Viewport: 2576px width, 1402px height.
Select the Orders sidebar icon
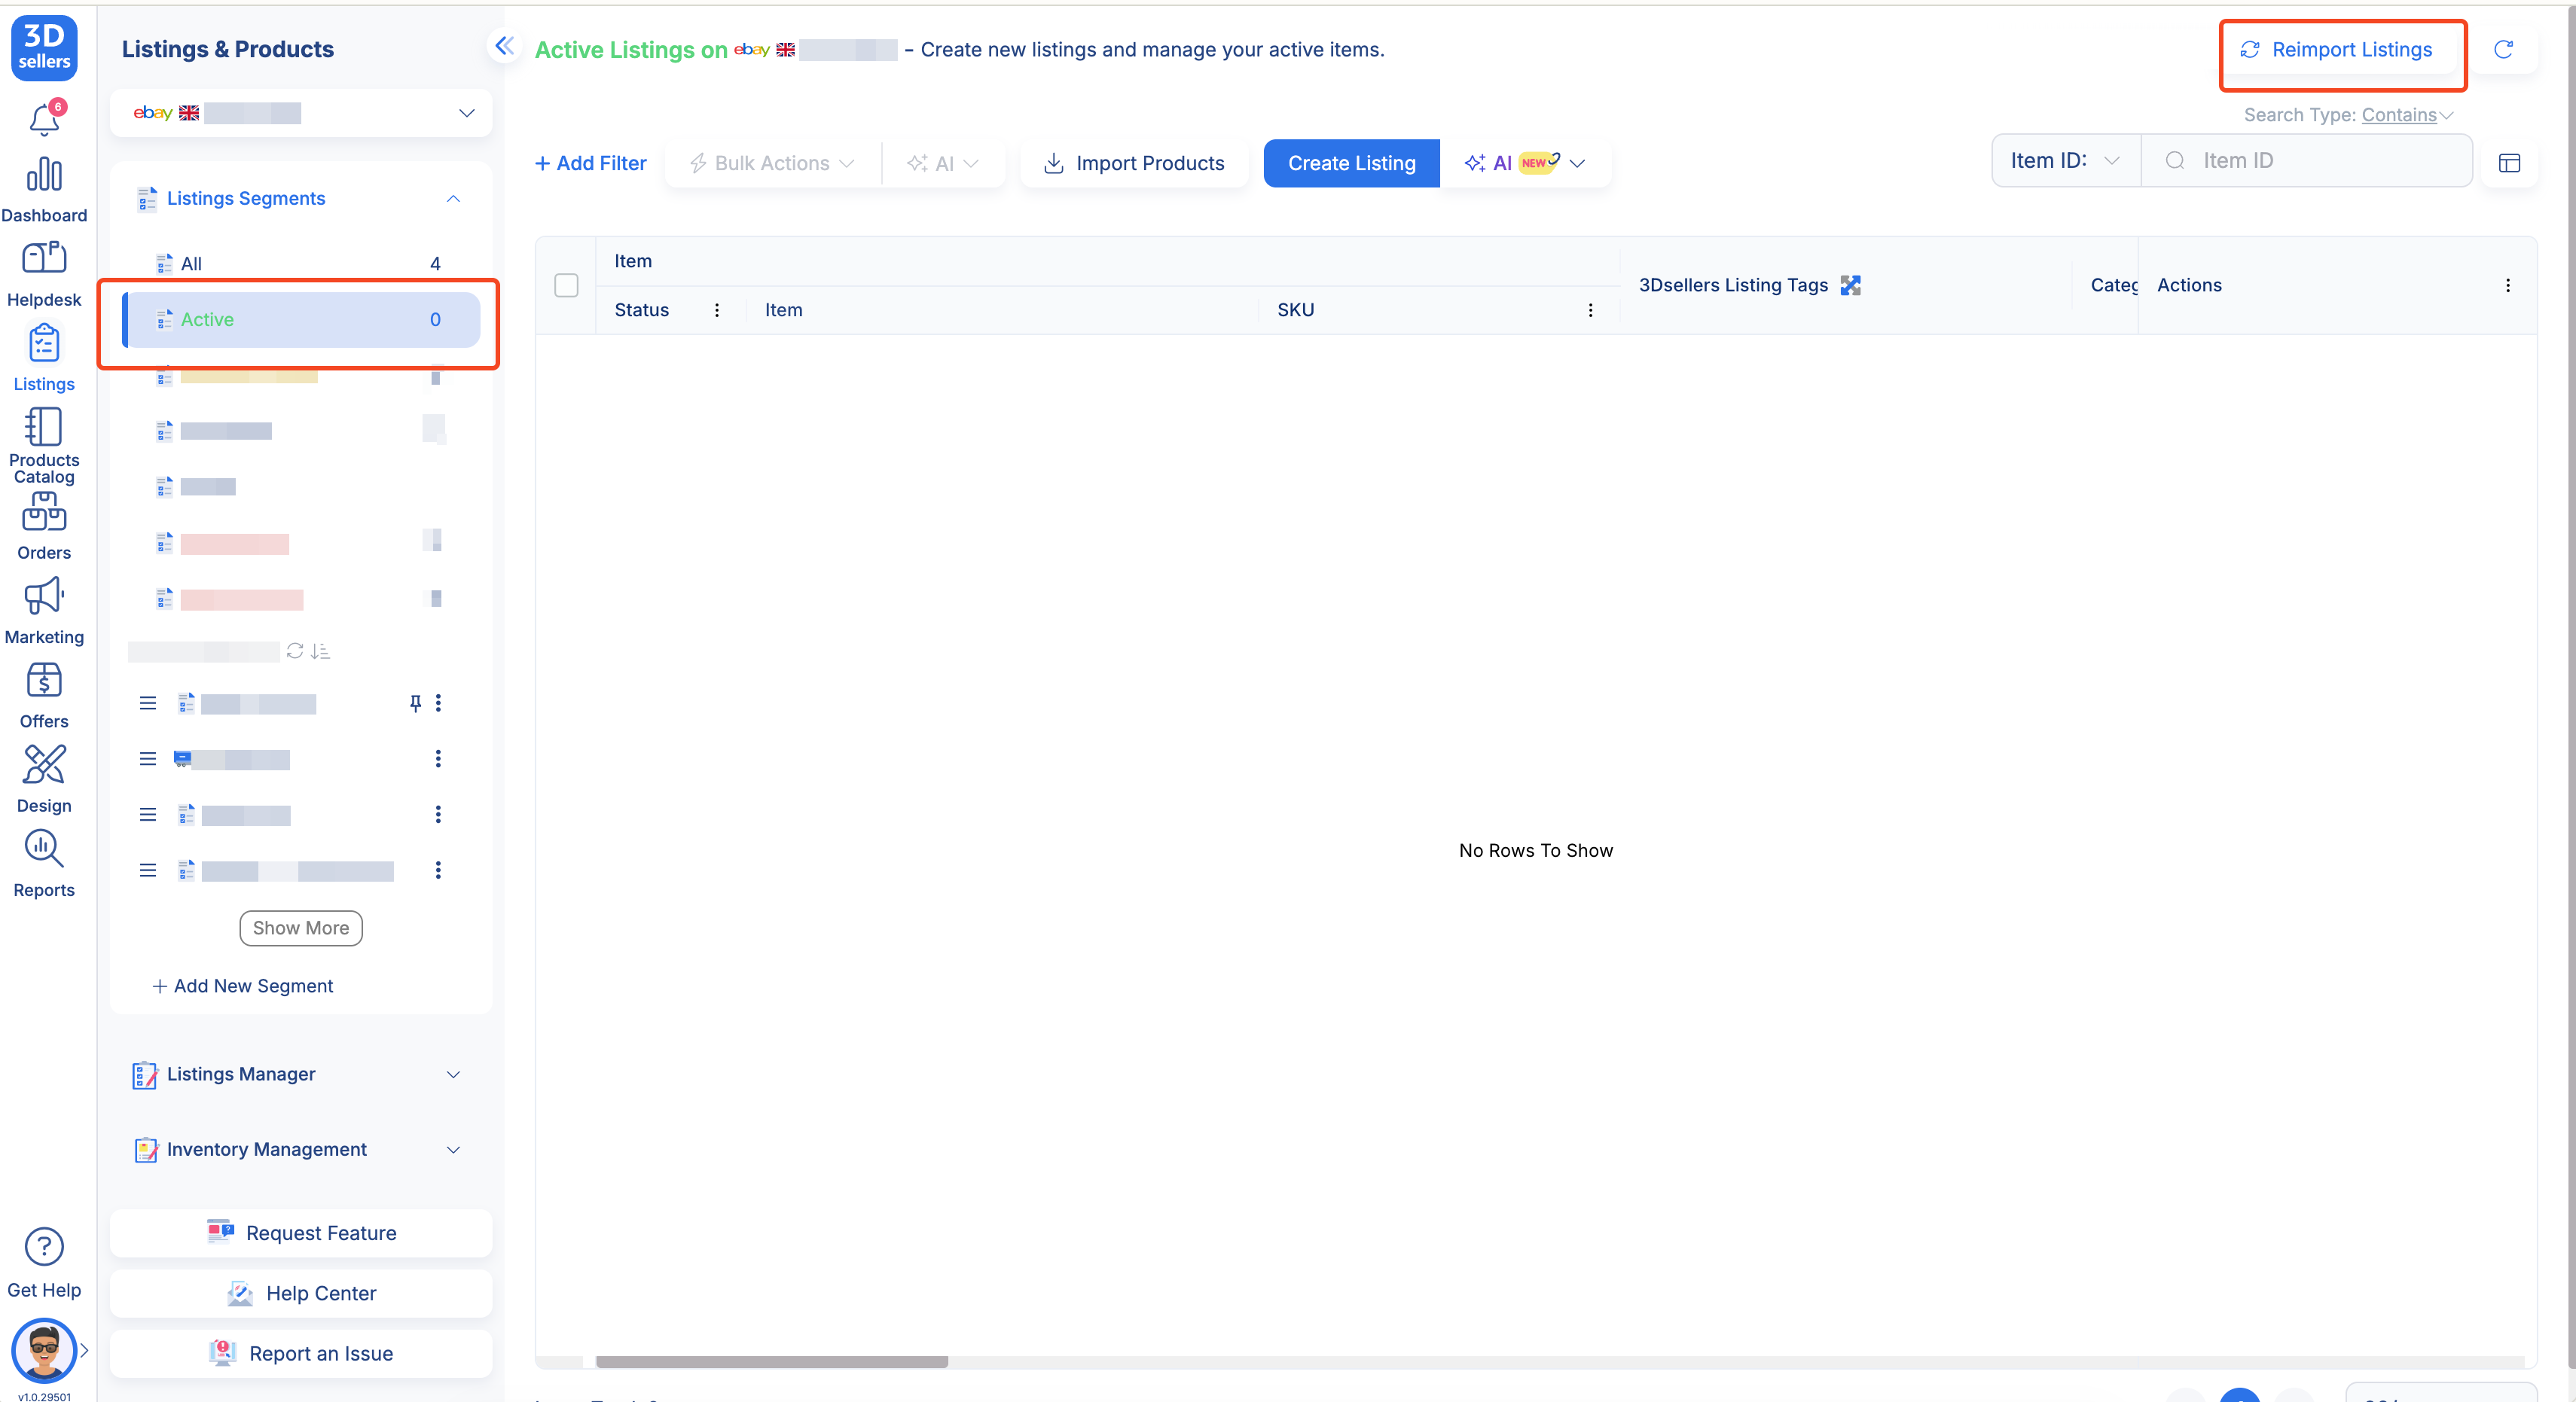pyautogui.click(x=44, y=512)
